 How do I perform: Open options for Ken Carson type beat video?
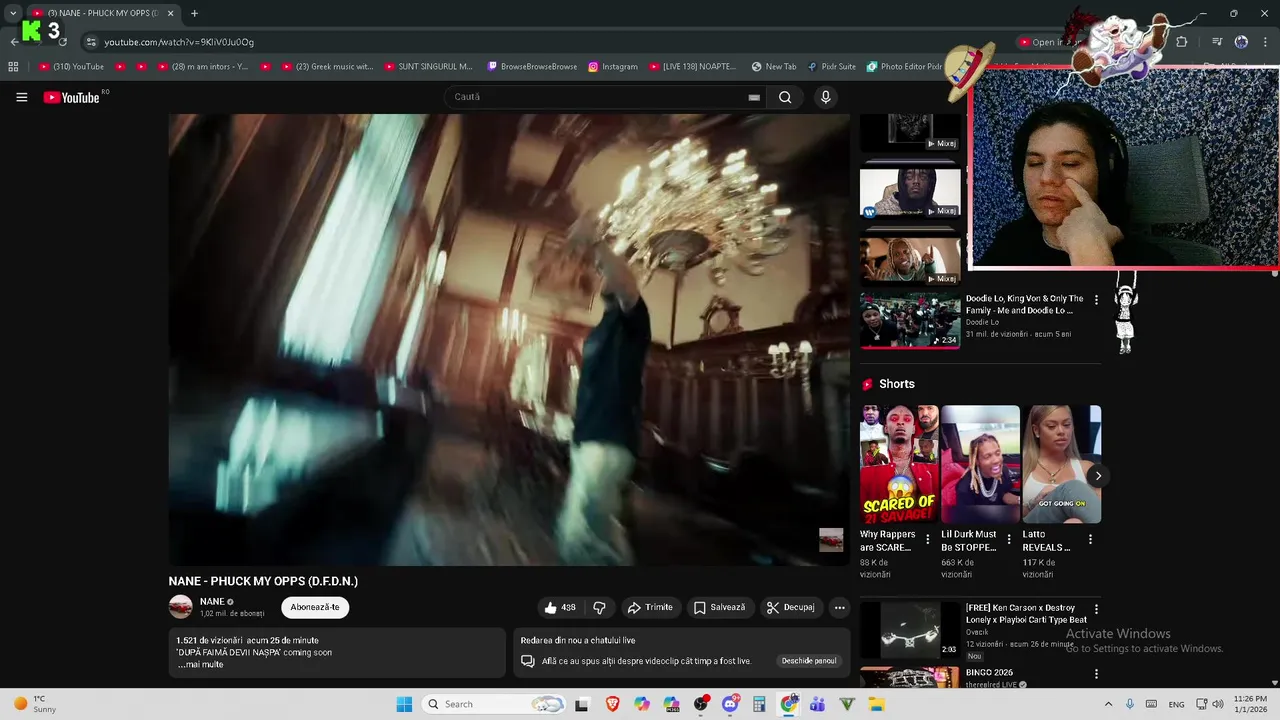(1096, 609)
